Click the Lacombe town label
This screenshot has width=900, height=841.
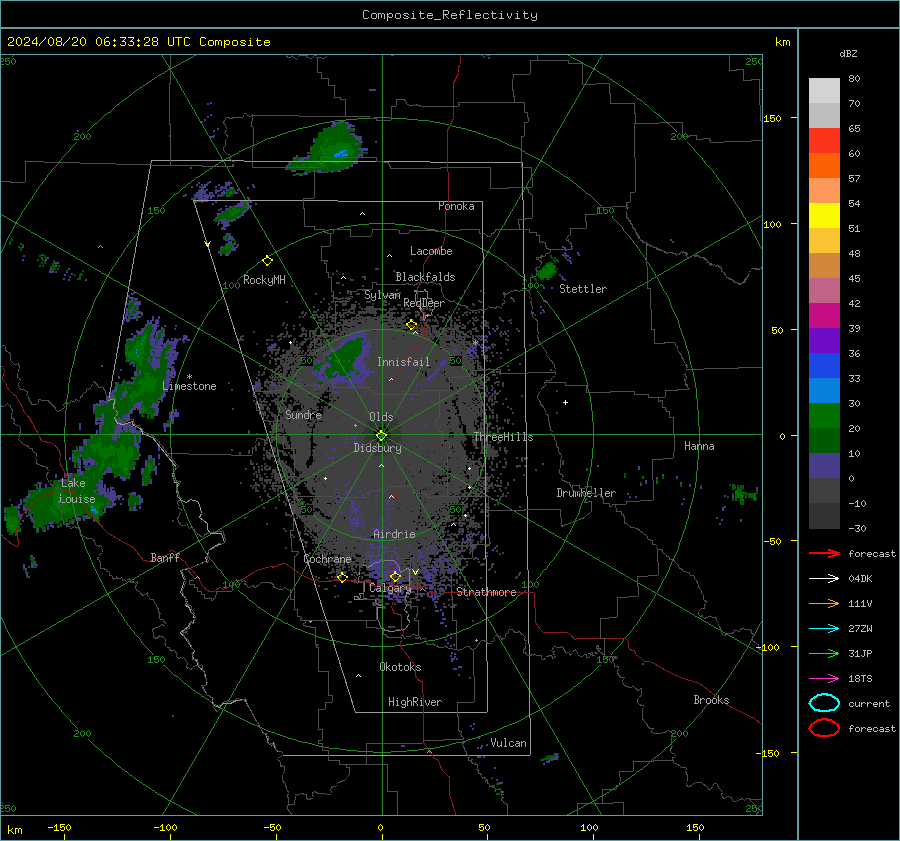(431, 251)
